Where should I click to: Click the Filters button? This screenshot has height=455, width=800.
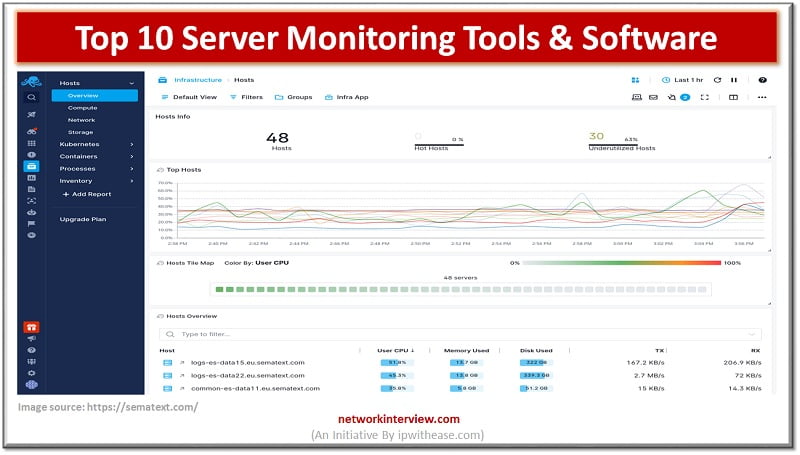point(246,97)
